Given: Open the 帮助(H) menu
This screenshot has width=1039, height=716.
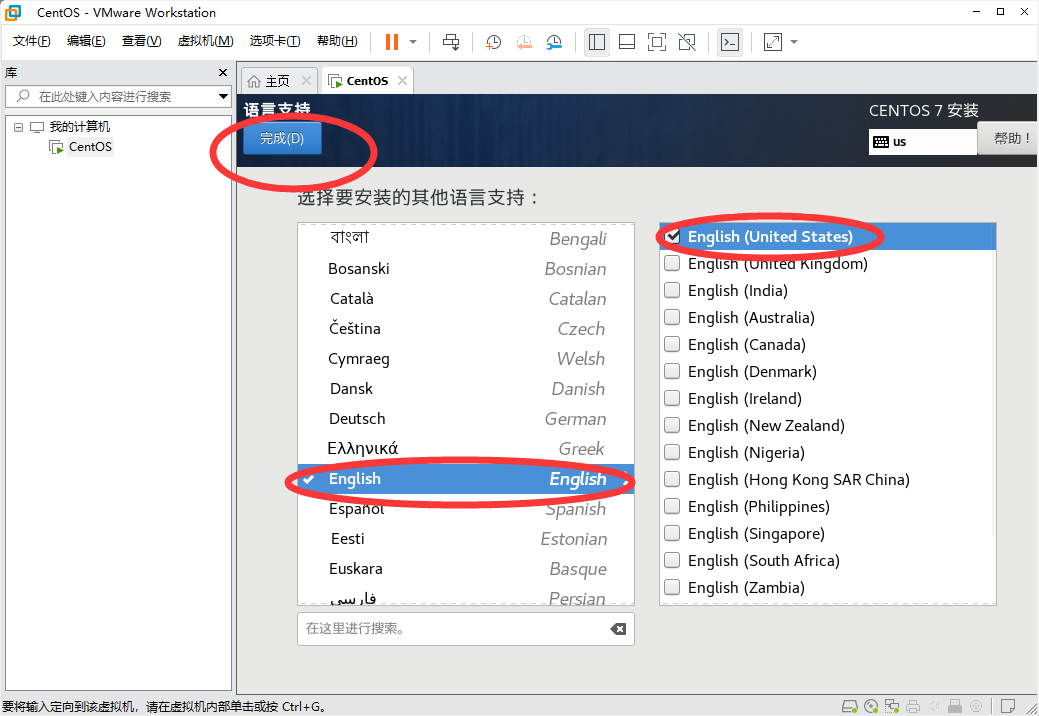Looking at the screenshot, I should [x=337, y=41].
